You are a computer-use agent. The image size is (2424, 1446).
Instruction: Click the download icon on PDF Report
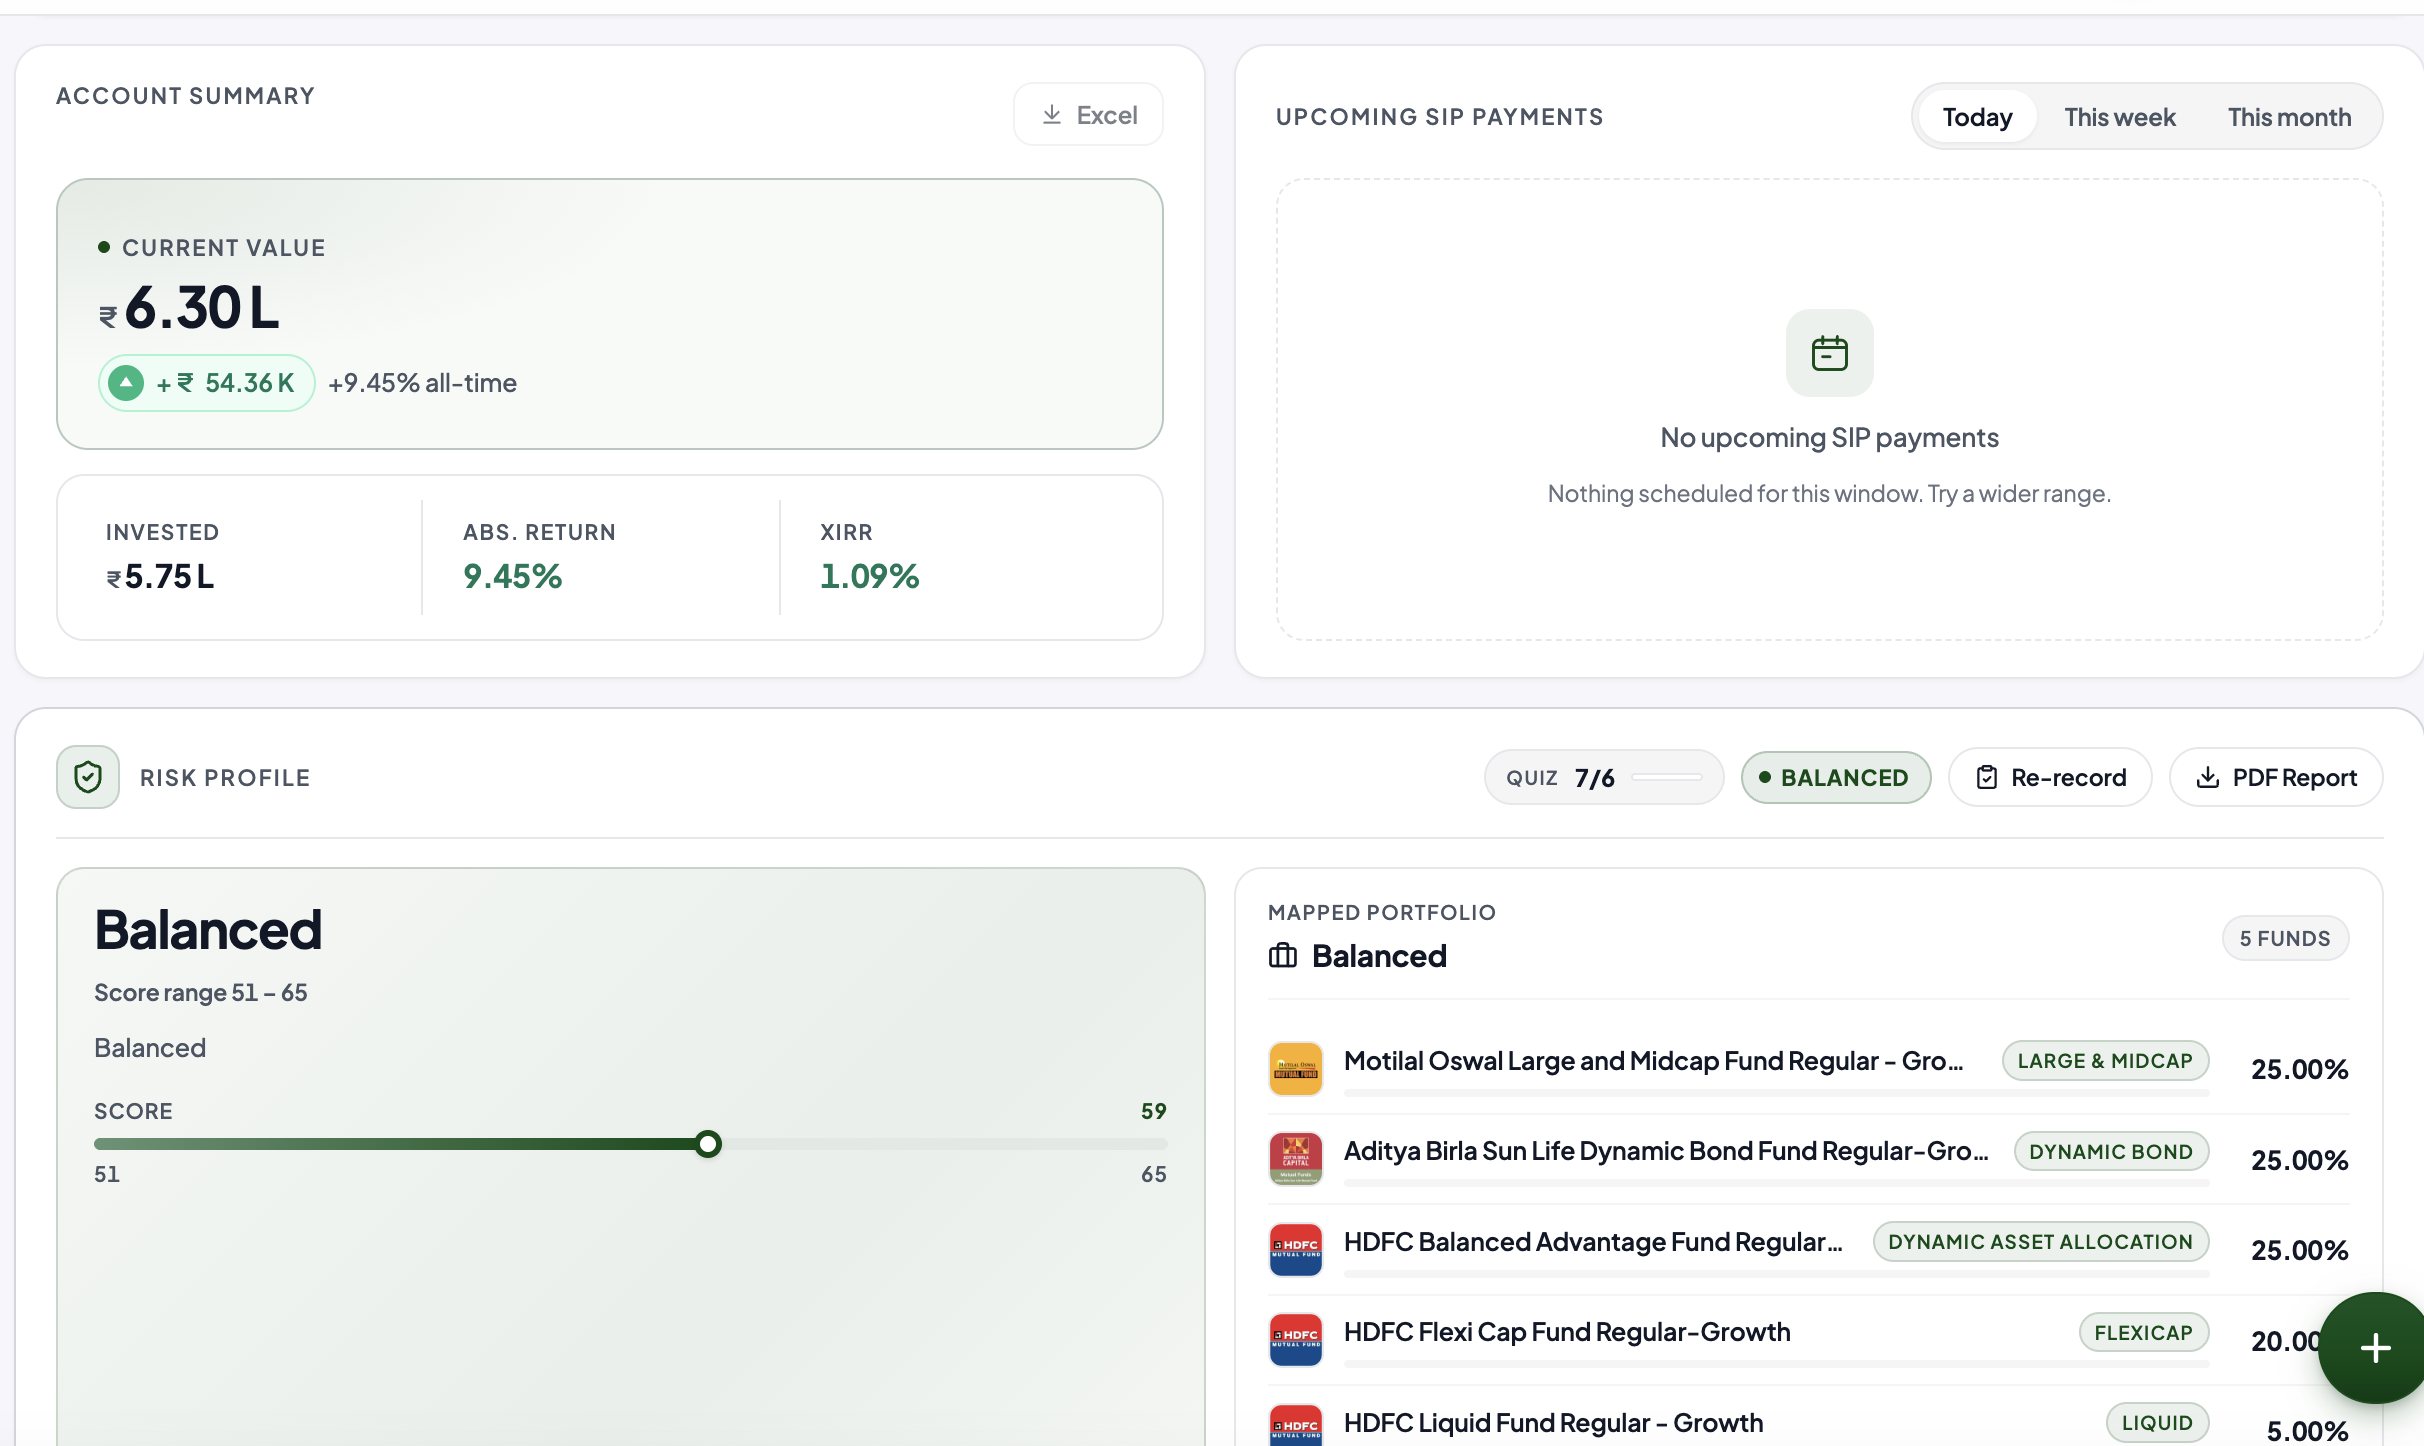[x=2207, y=777]
